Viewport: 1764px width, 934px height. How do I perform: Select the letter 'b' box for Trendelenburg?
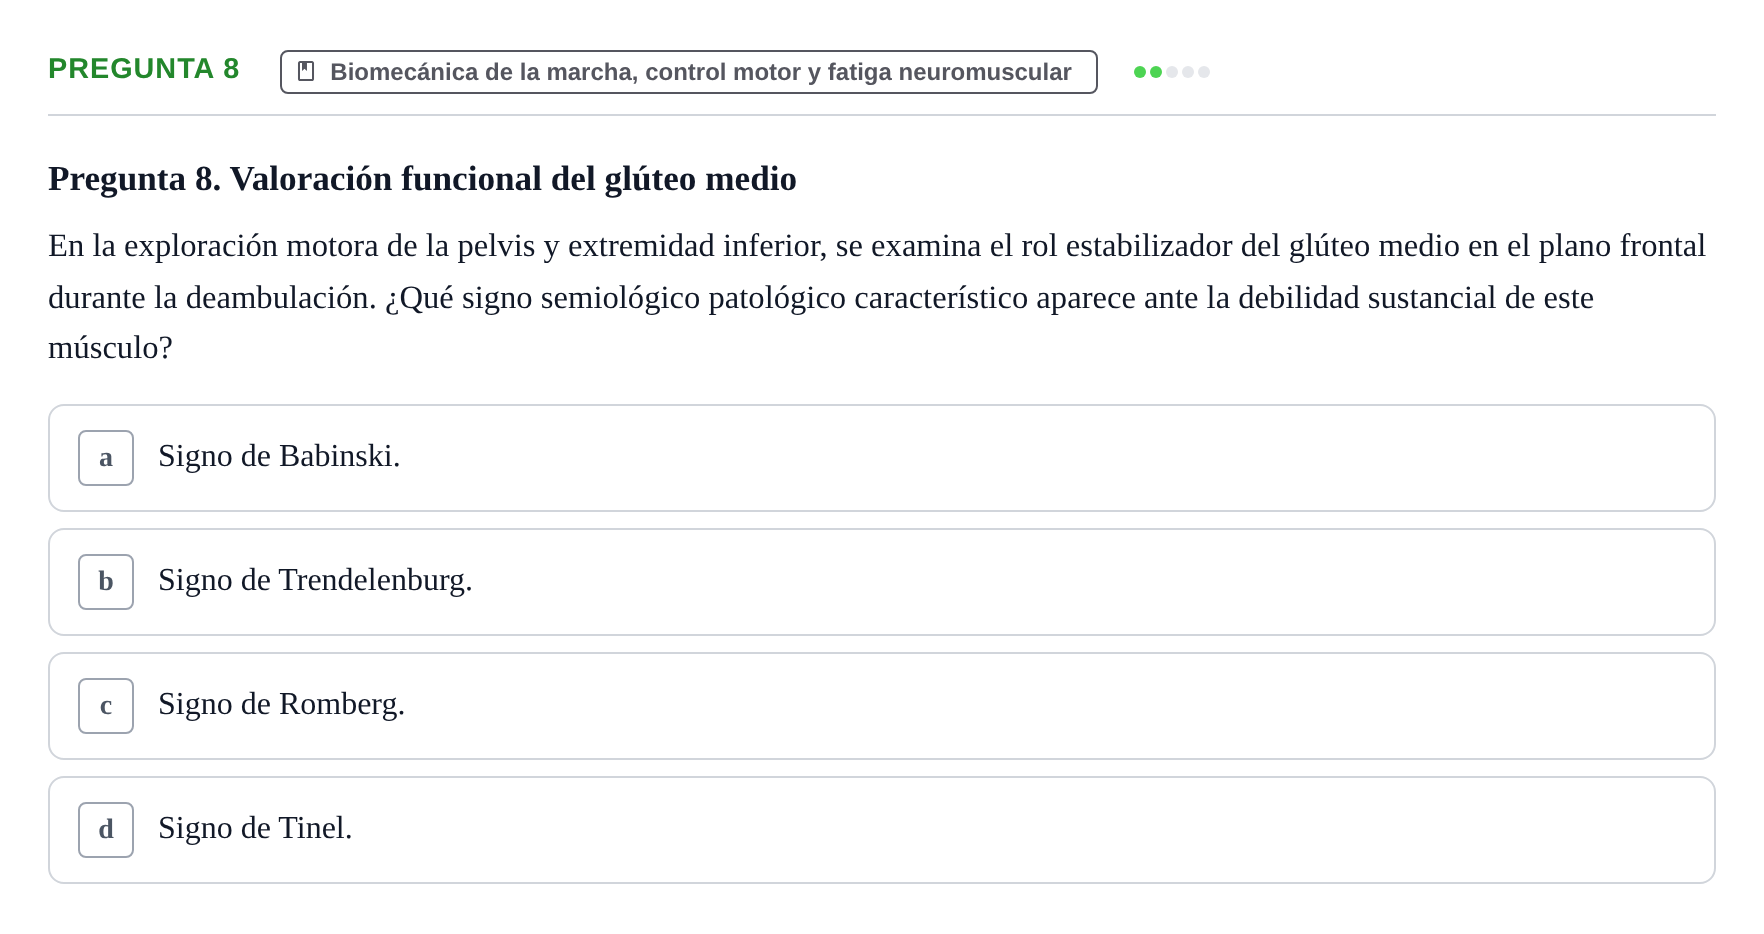tap(106, 582)
